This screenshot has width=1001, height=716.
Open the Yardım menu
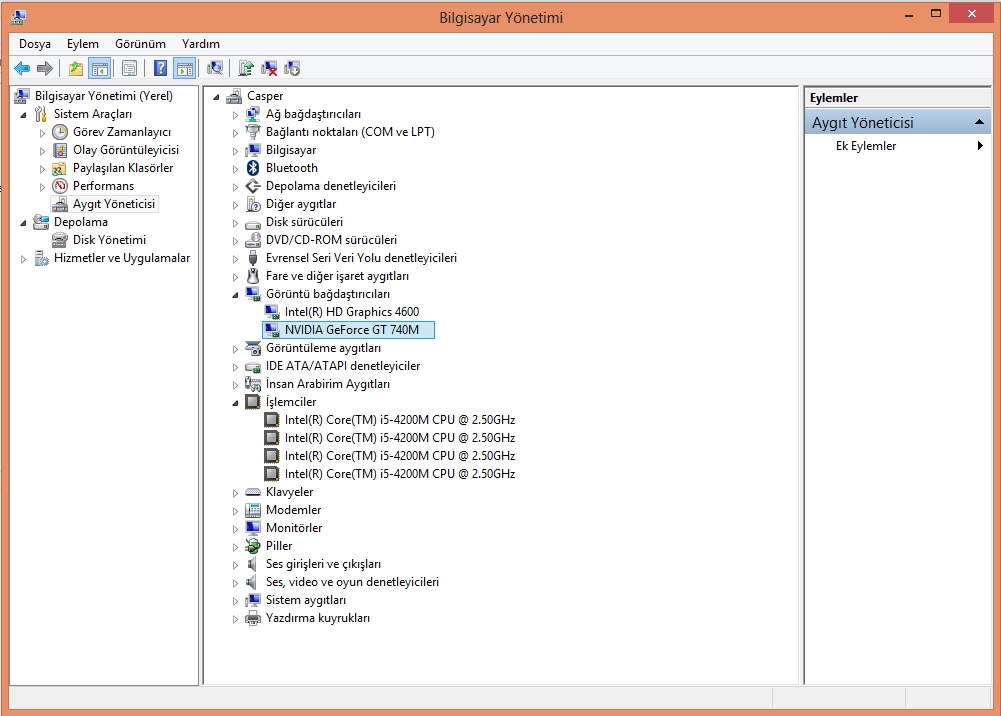[x=200, y=44]
